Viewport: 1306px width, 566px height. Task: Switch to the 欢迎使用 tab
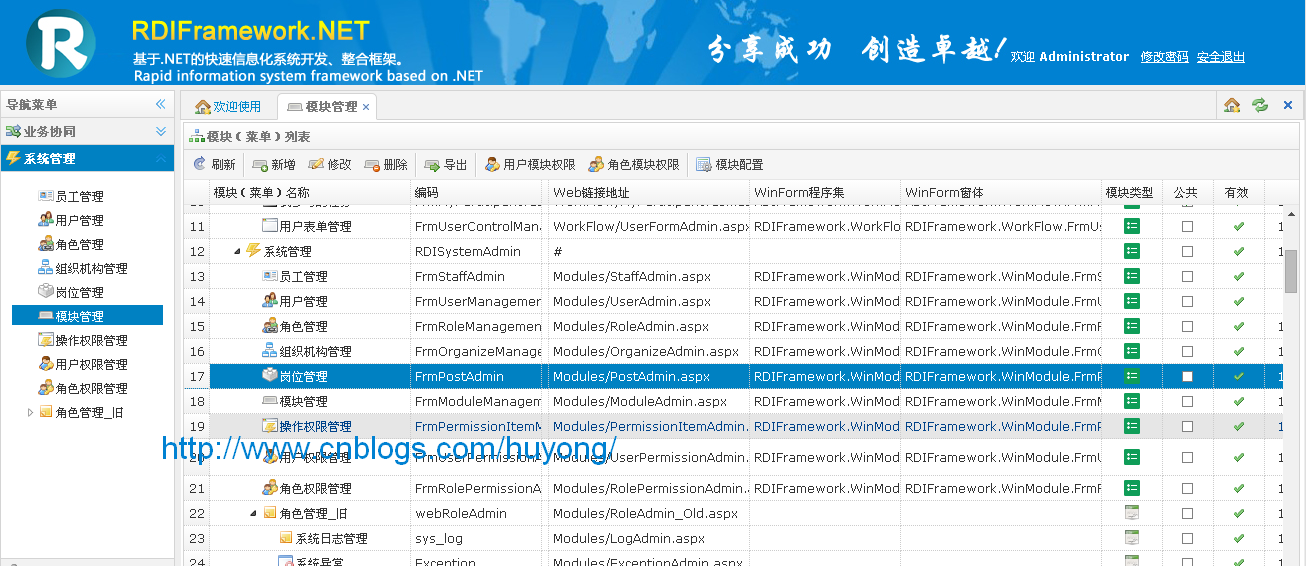[x=228, y=107]
